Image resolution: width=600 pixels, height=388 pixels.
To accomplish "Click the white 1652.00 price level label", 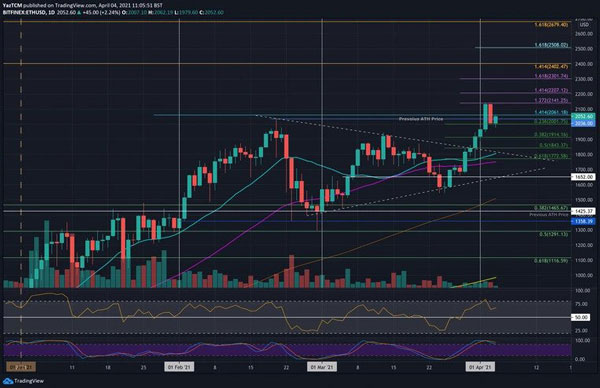I will point(583,177).
